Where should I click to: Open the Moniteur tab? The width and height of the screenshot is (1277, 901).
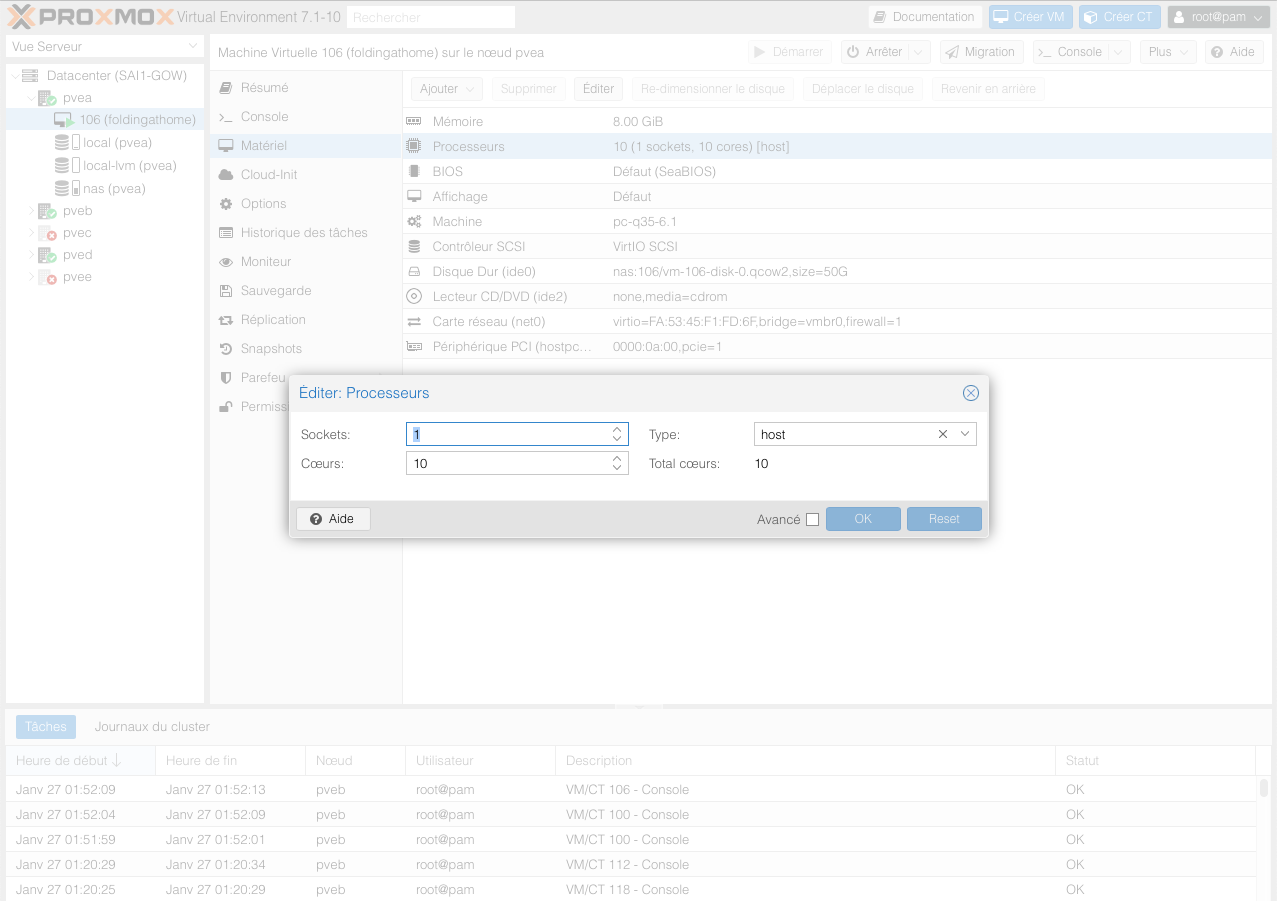pos(305,262)
